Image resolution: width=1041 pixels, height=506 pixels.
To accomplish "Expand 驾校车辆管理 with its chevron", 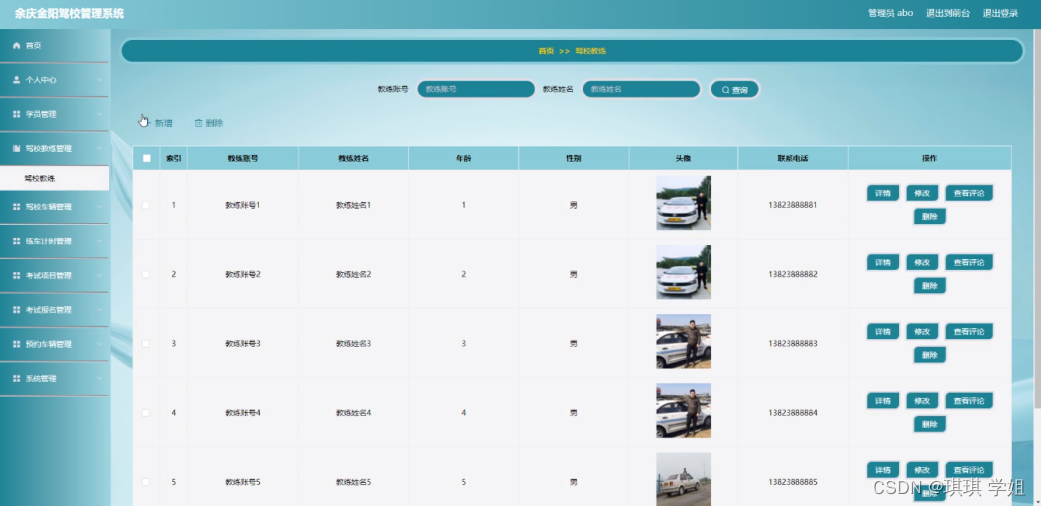I will [x=99, y=207].
